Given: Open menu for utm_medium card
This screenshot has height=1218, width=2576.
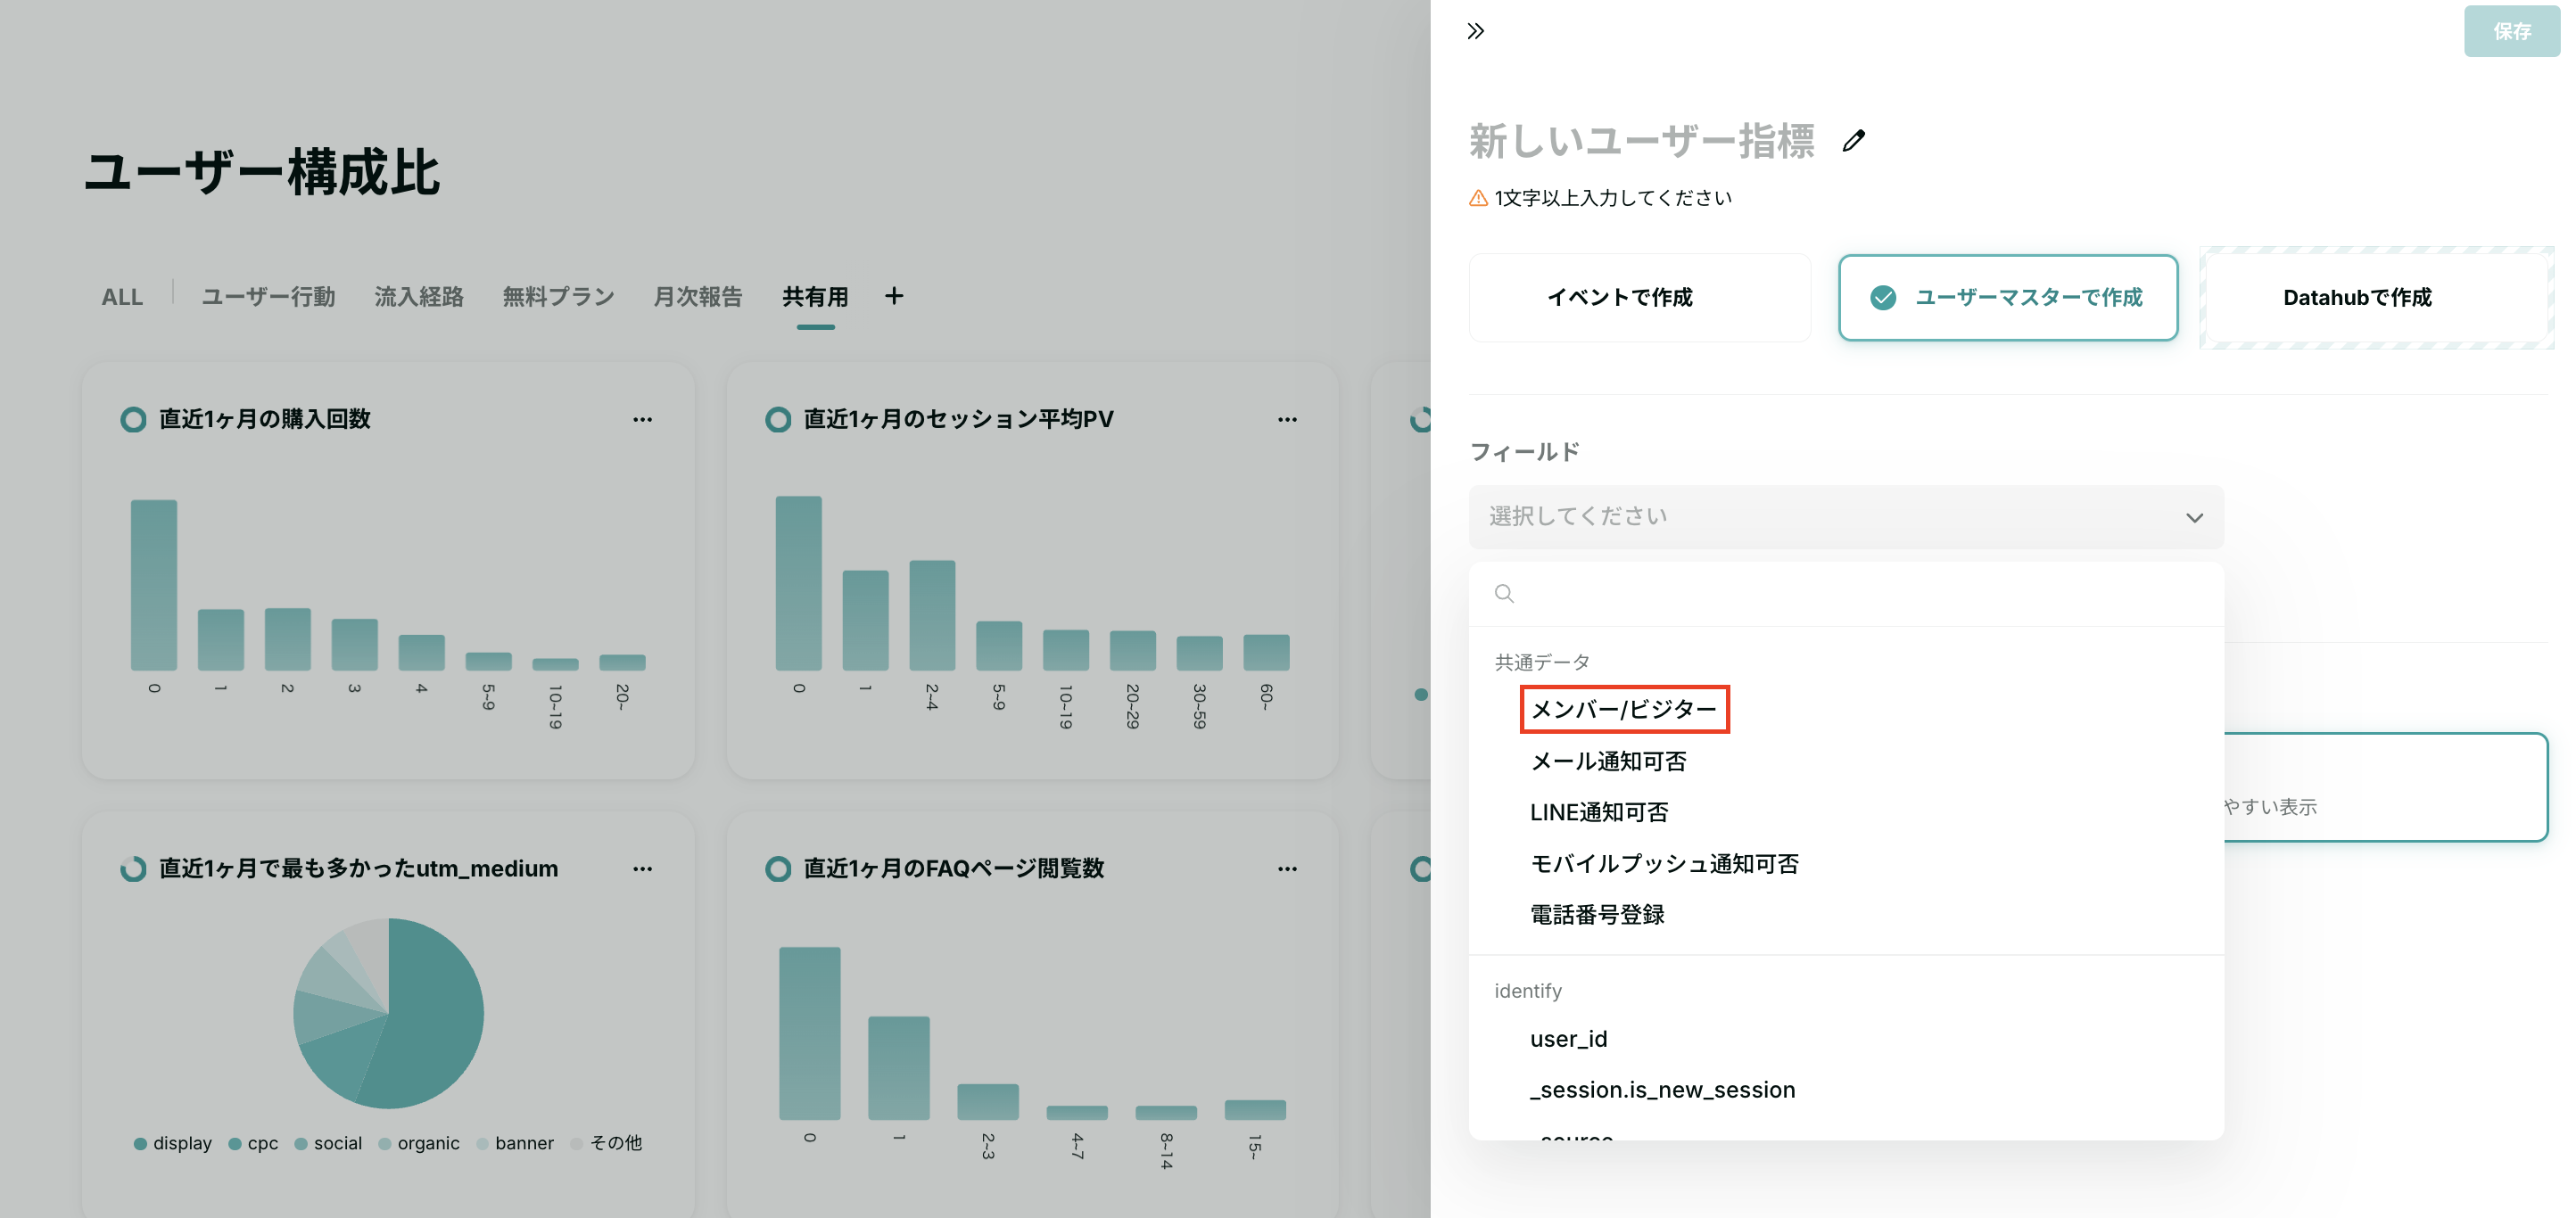Looking at the screenshot, I should click(x=642, y=869).
